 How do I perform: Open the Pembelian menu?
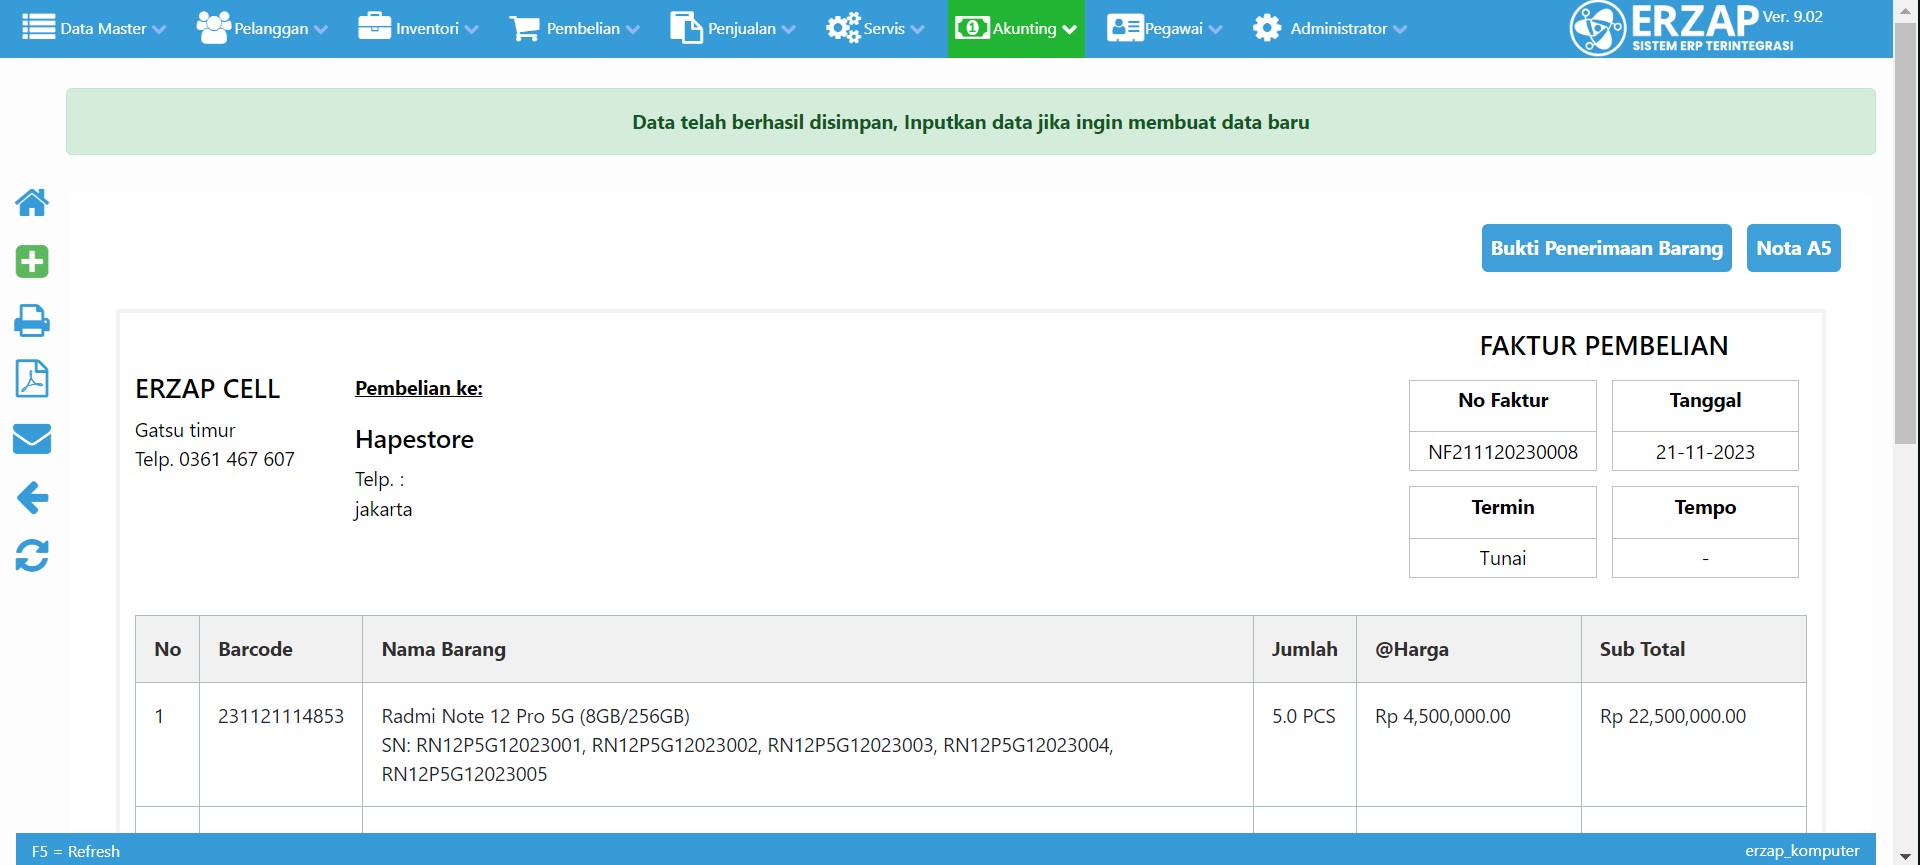click(x=574, y=28)
